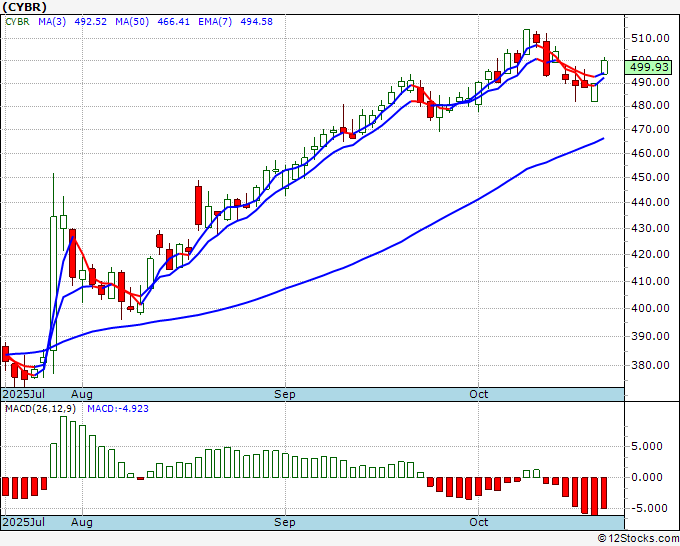Click the last red MACD histogram bar
Viewport: 680px width, 546px height.
604,493
